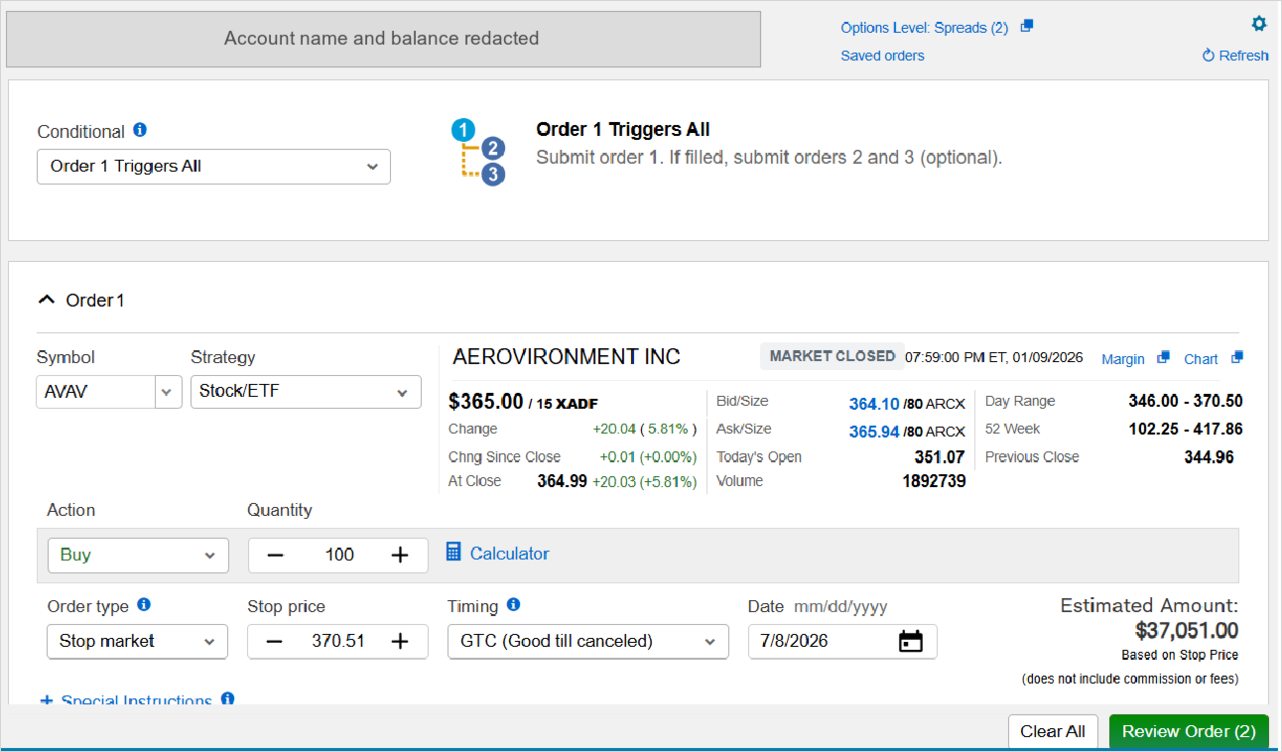Click the Previous Close value 344.96

tap(1208, 457)
